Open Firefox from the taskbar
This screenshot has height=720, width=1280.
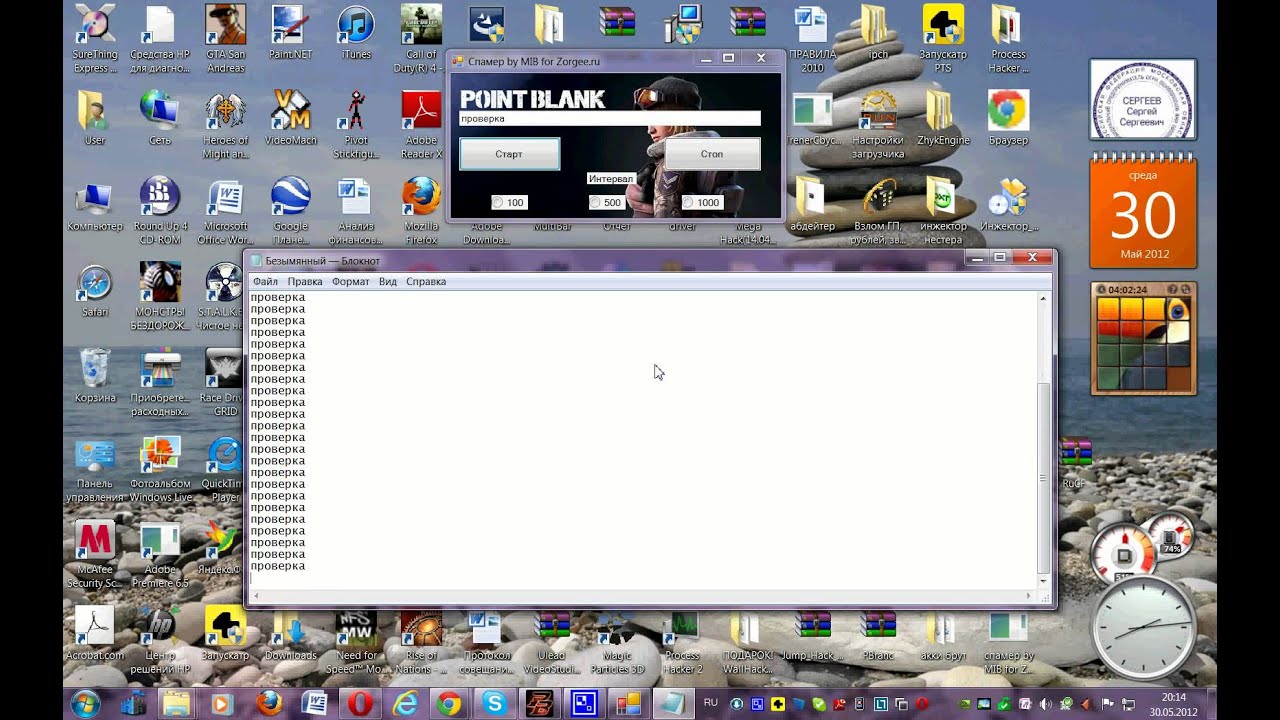(x=268, y=703)
